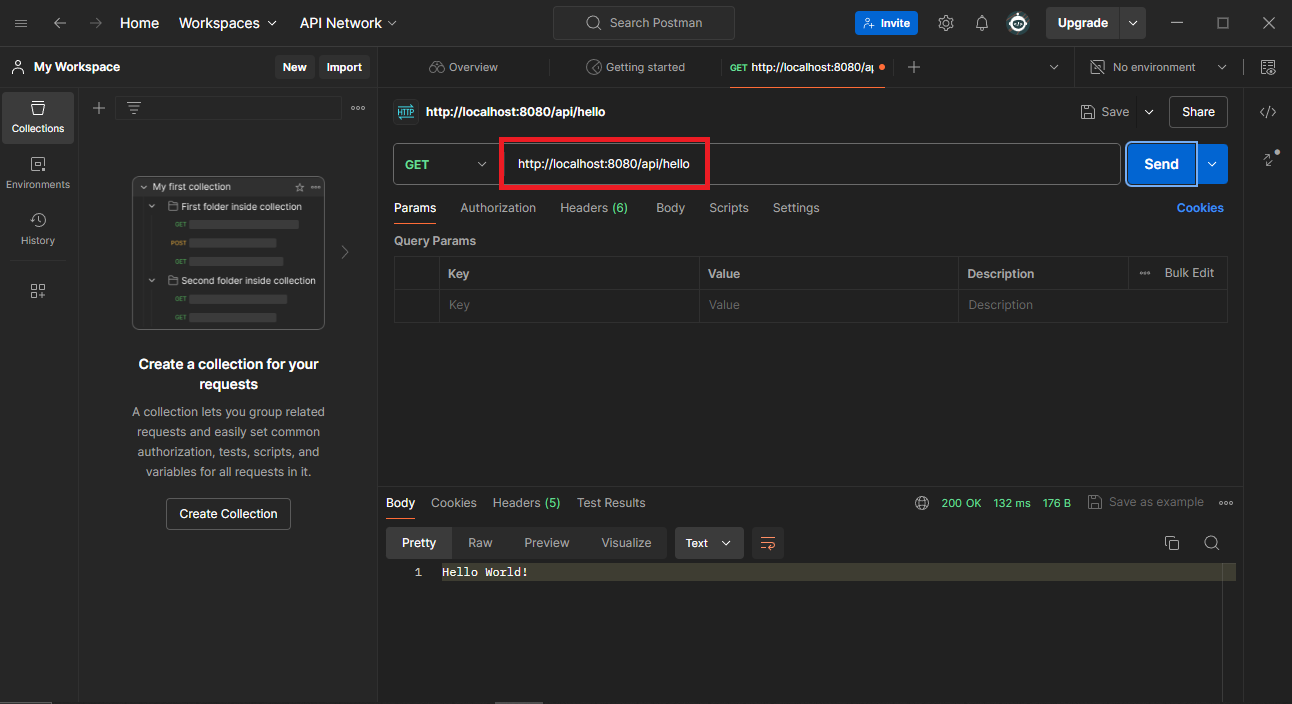The height and width of the screenshot is (704, 1292).
Task: Click the query param Key cell
Action: click(569, 305)
